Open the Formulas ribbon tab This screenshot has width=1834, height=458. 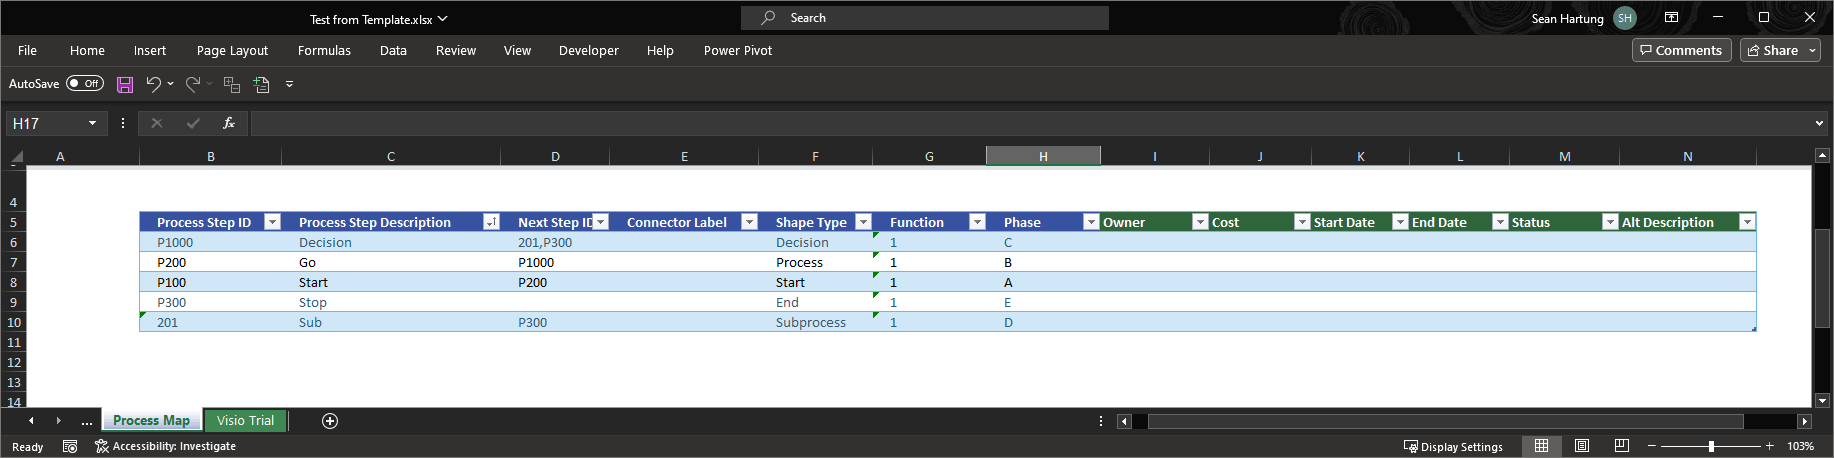(324, 50)
